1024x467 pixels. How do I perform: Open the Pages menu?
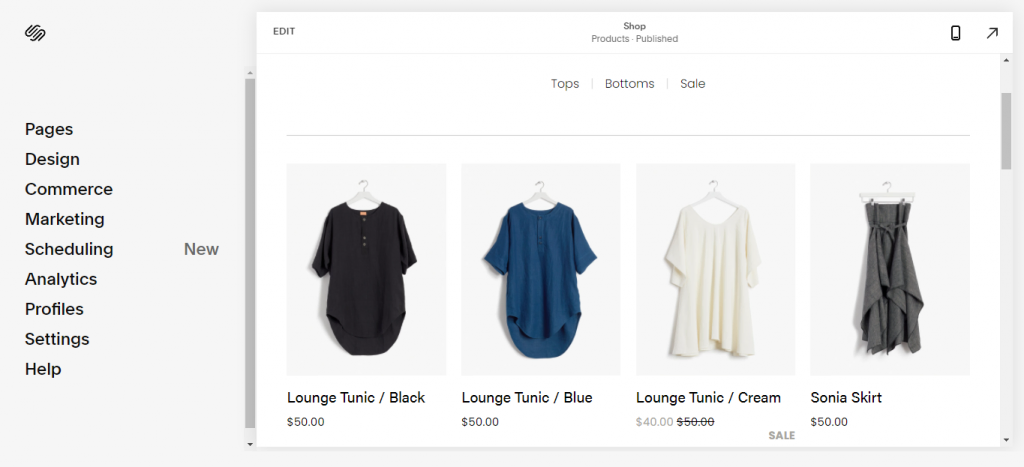coord(49,129)
